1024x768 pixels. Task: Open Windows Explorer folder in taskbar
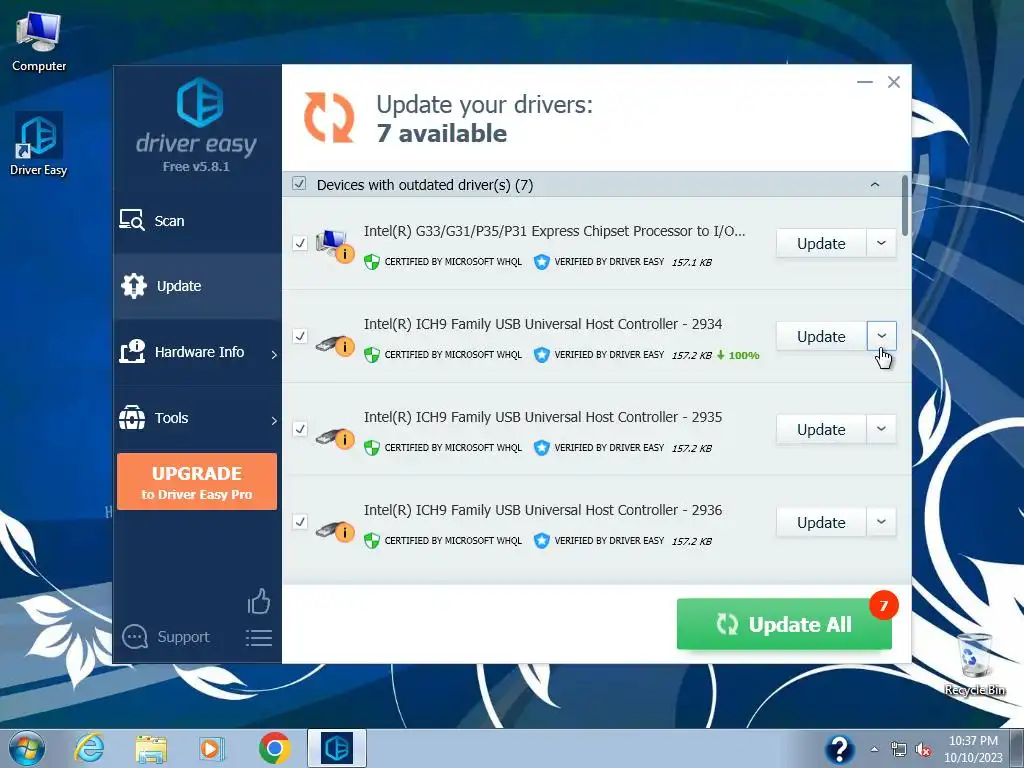[x=151, y=749]
